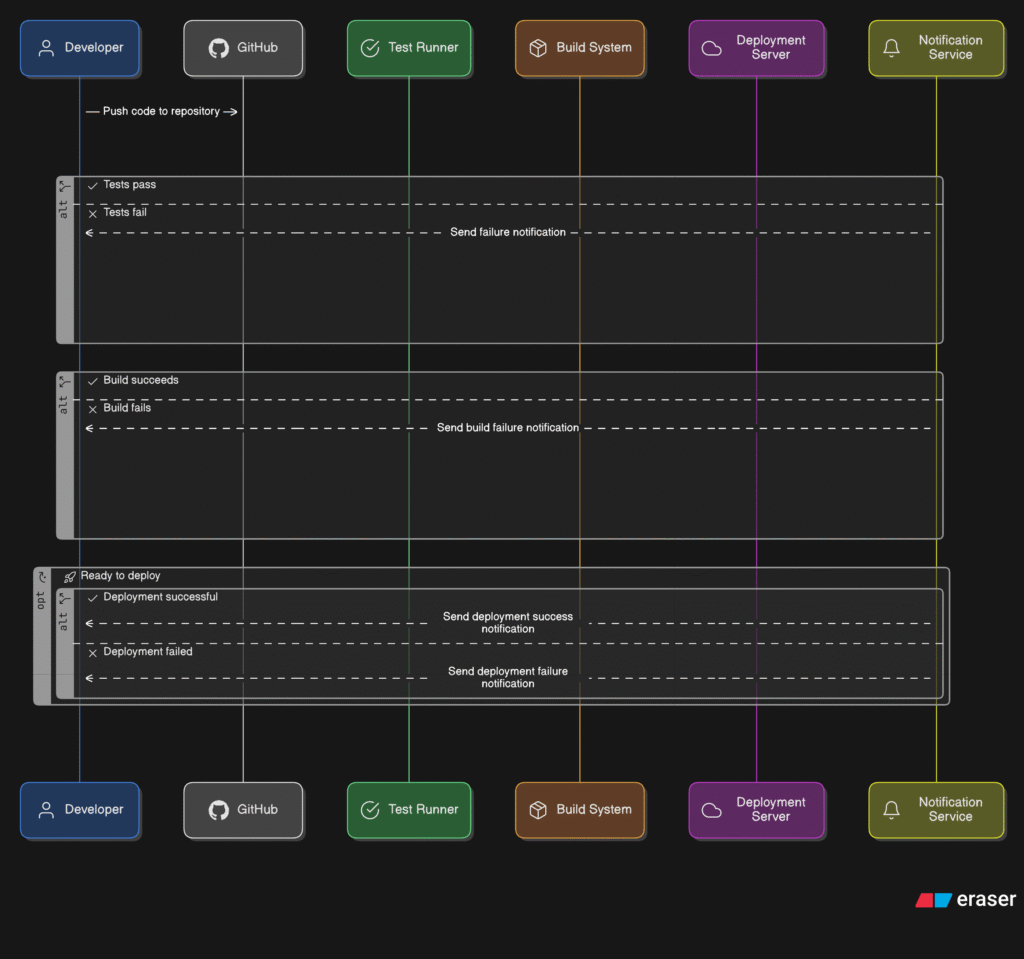1024x959 pixels.
Task: Click the Test Runner label in the top actor box
Action: pos(423,48)
